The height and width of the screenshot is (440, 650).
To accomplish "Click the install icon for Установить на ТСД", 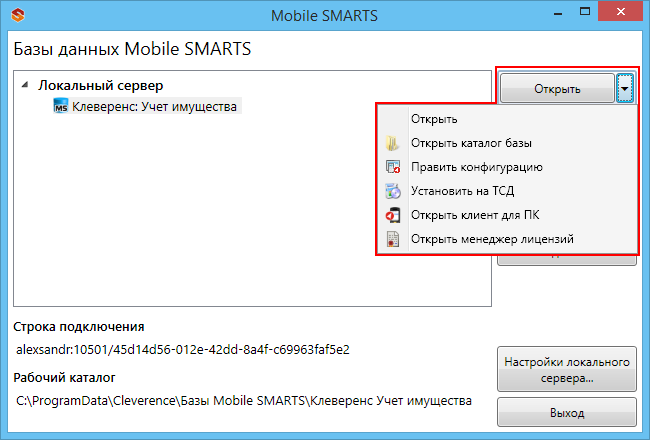I will pyautogui.click(x=393, y=191).
